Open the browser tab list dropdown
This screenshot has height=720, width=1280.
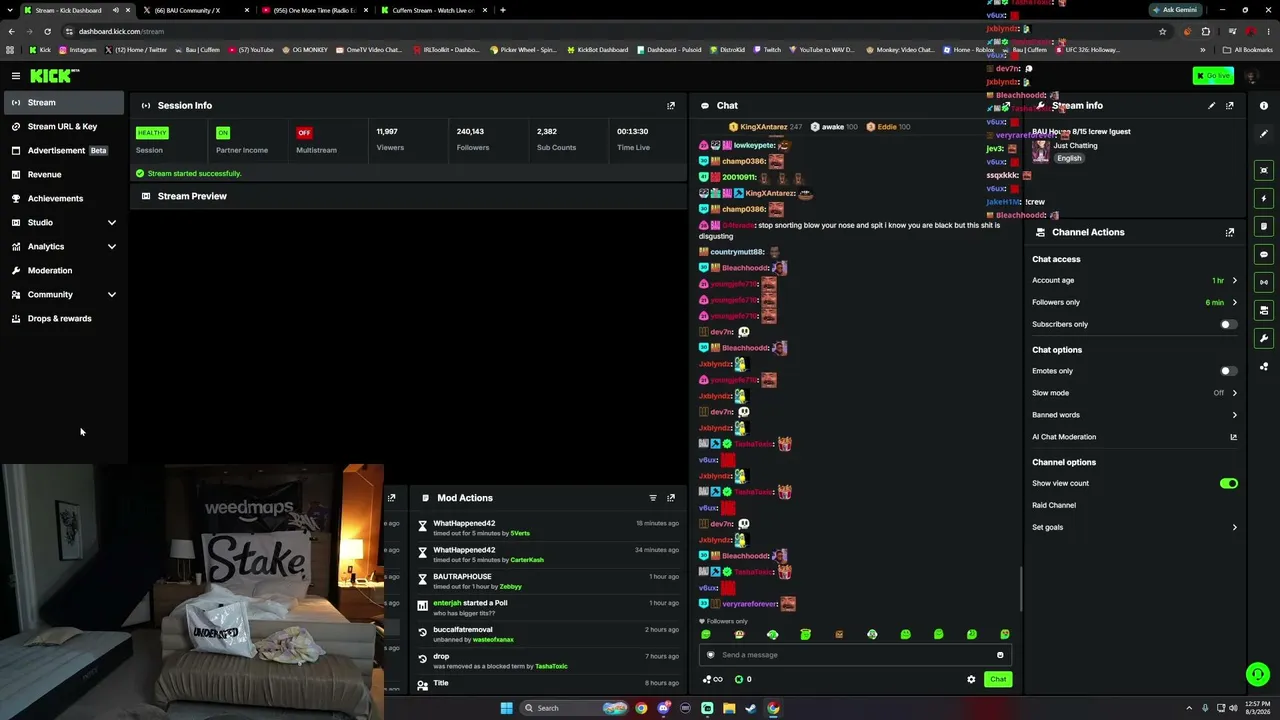point(10,10)
